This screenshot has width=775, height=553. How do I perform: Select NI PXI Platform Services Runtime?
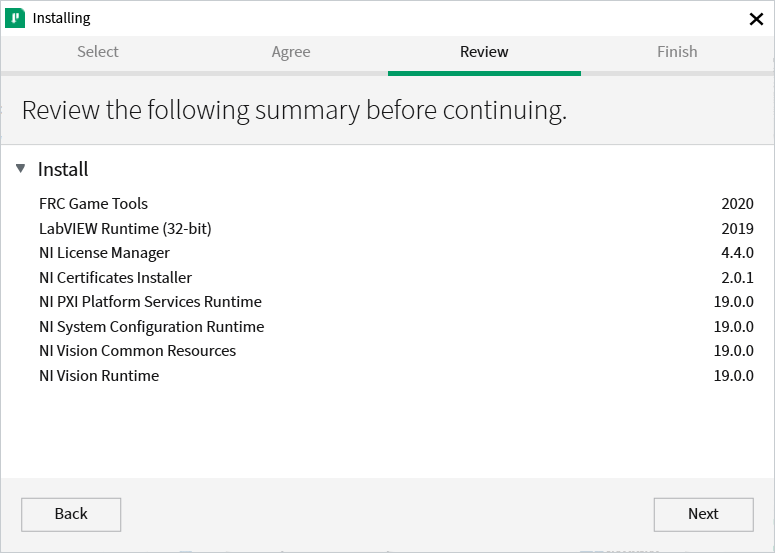click(x=396, y=302)
